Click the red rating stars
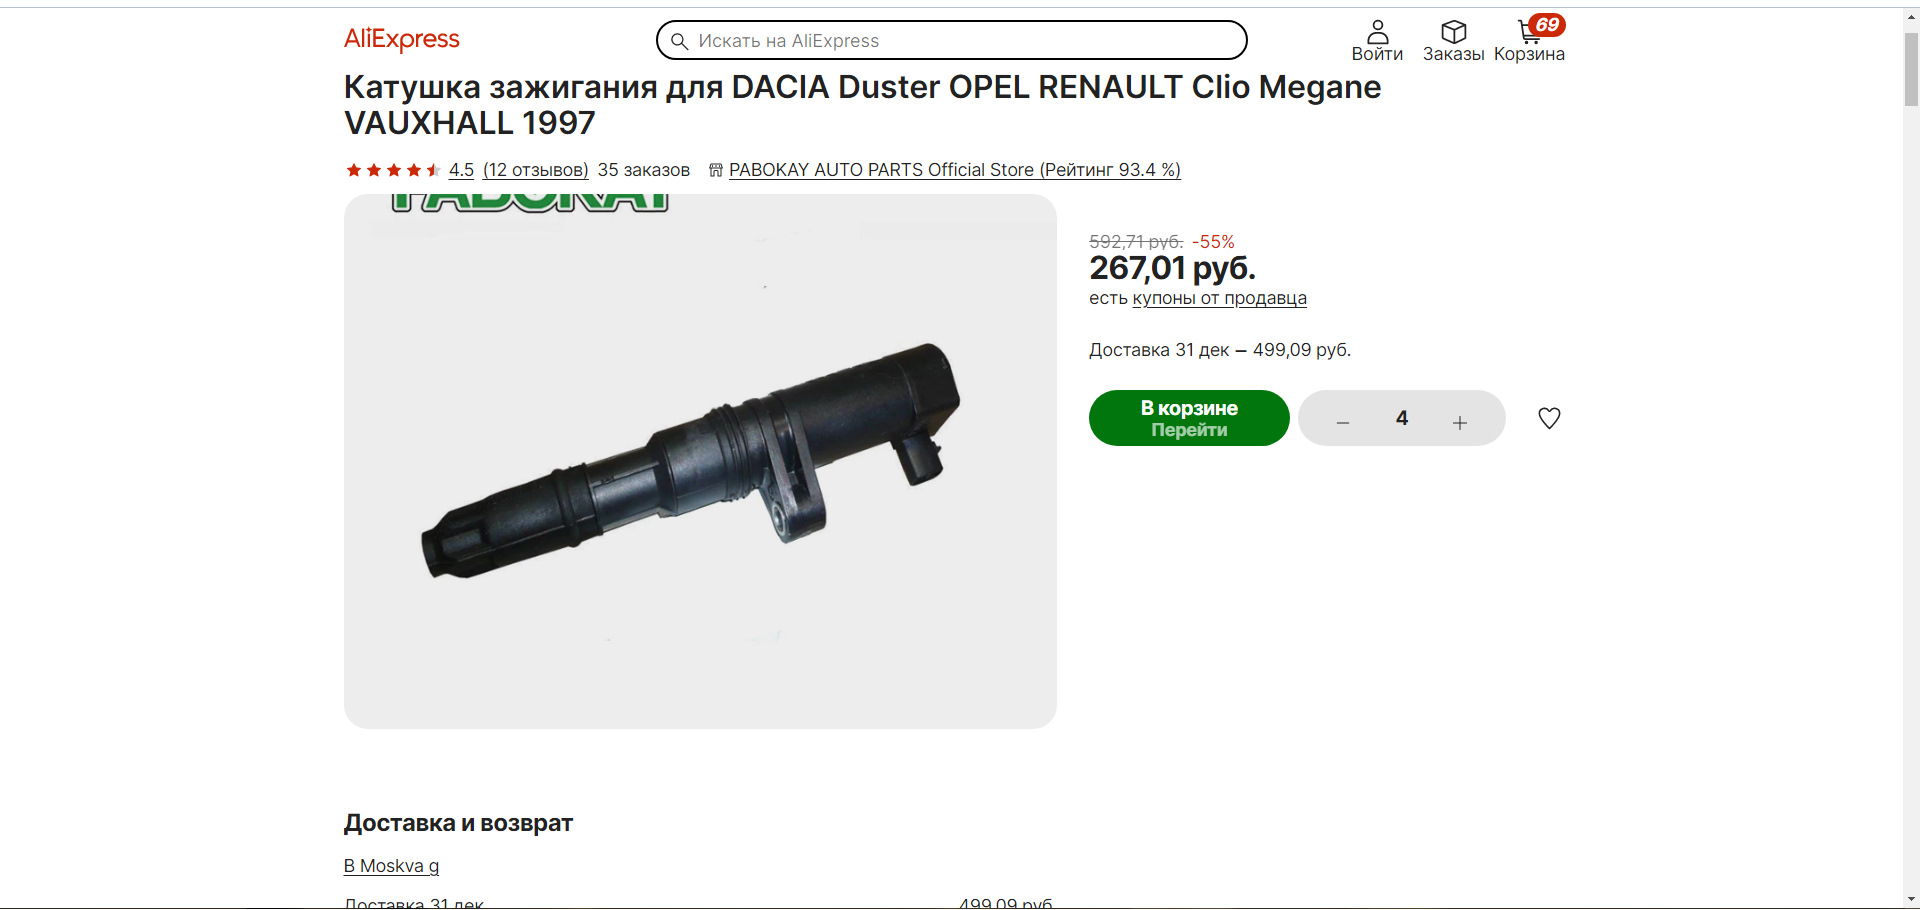The image size is (1920, 910). coord(393,170)
